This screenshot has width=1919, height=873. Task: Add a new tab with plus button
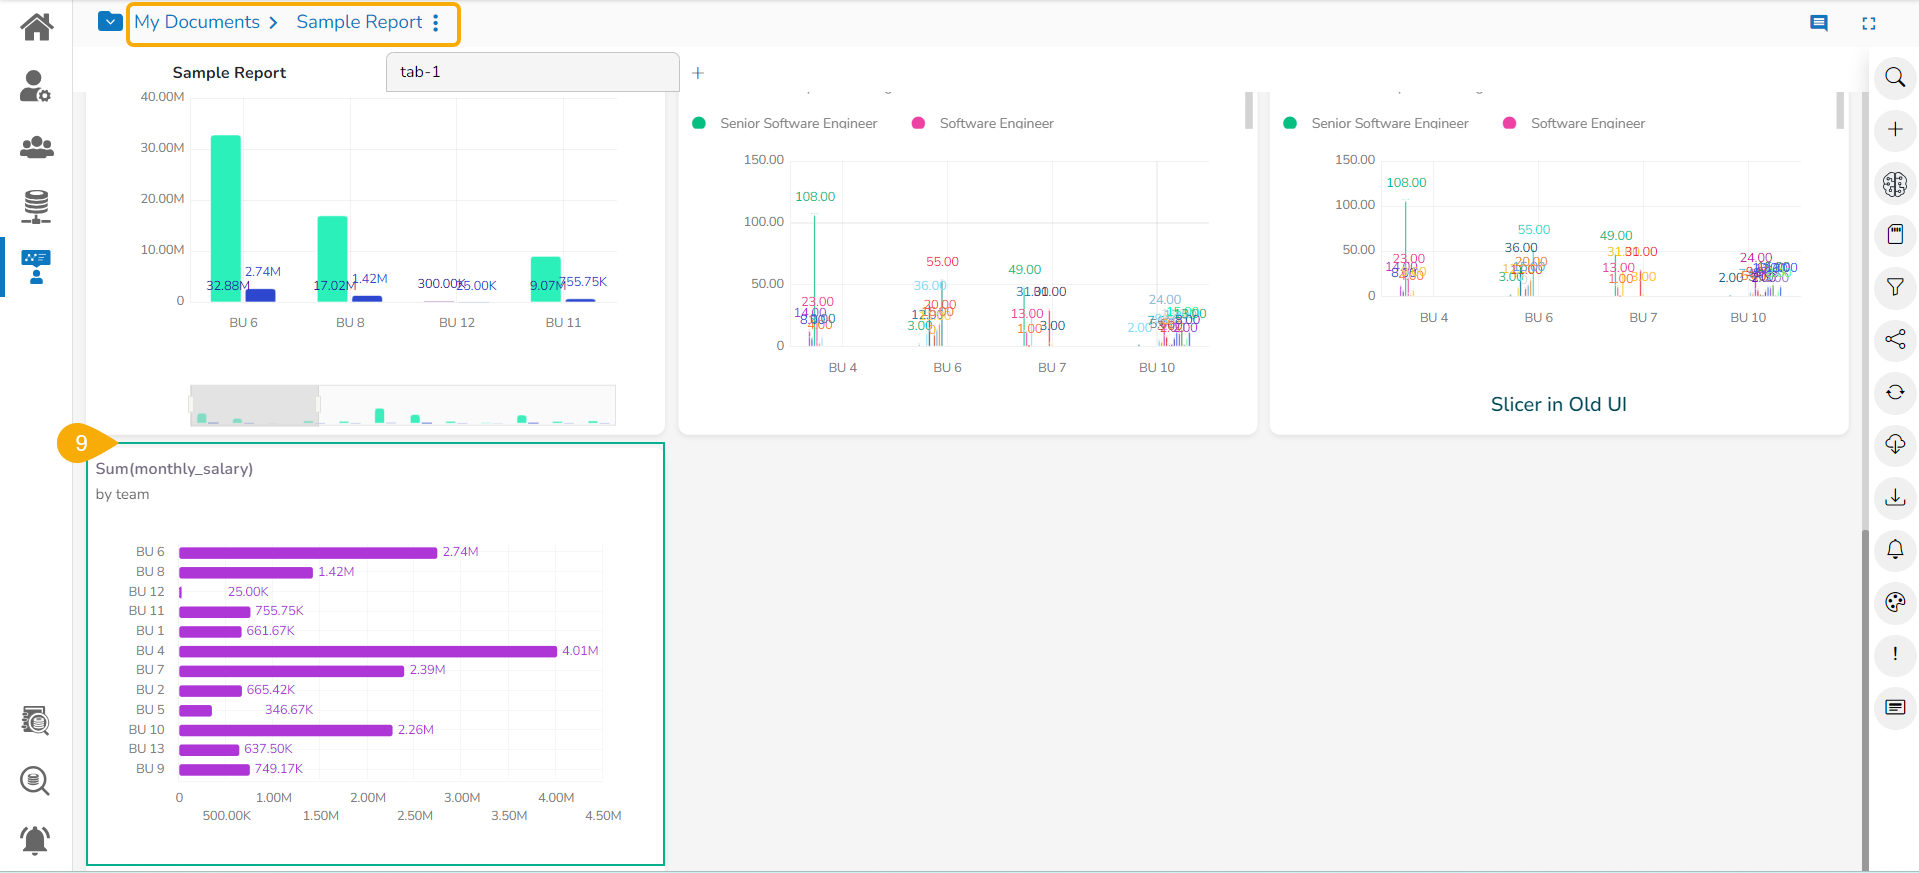tap(698, 73)
